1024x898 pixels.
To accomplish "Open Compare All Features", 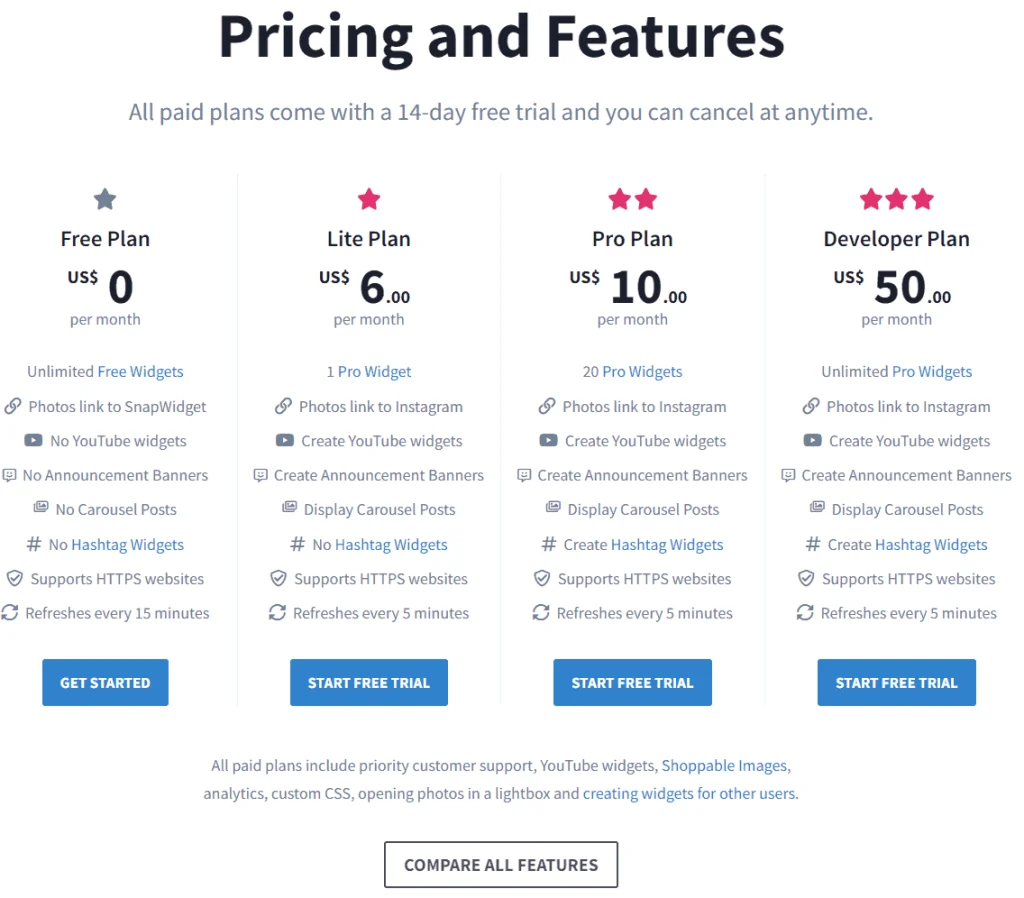I will (501, 865).
